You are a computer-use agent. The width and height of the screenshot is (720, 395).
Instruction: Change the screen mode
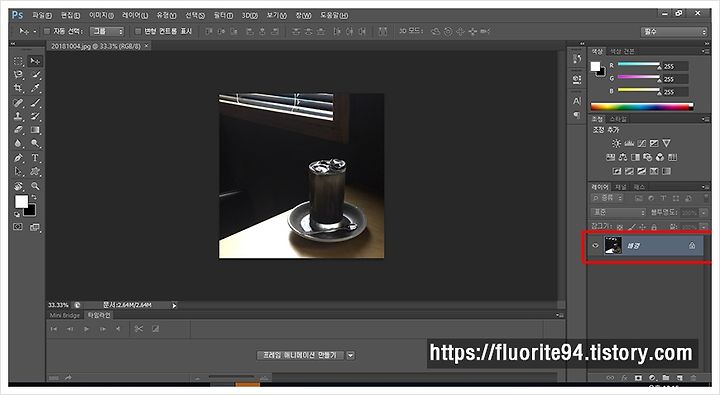[34, 227]
